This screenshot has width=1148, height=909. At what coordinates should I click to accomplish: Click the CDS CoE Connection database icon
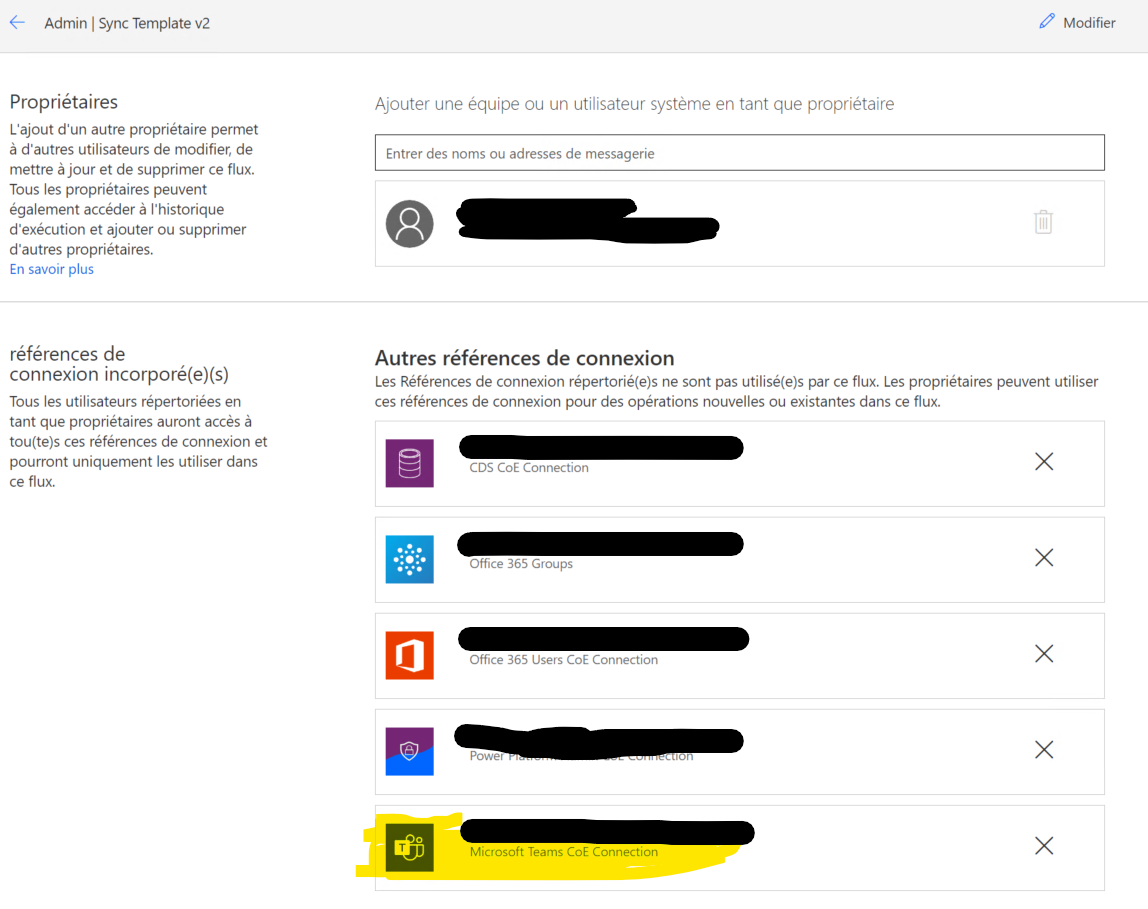point(409,463)
